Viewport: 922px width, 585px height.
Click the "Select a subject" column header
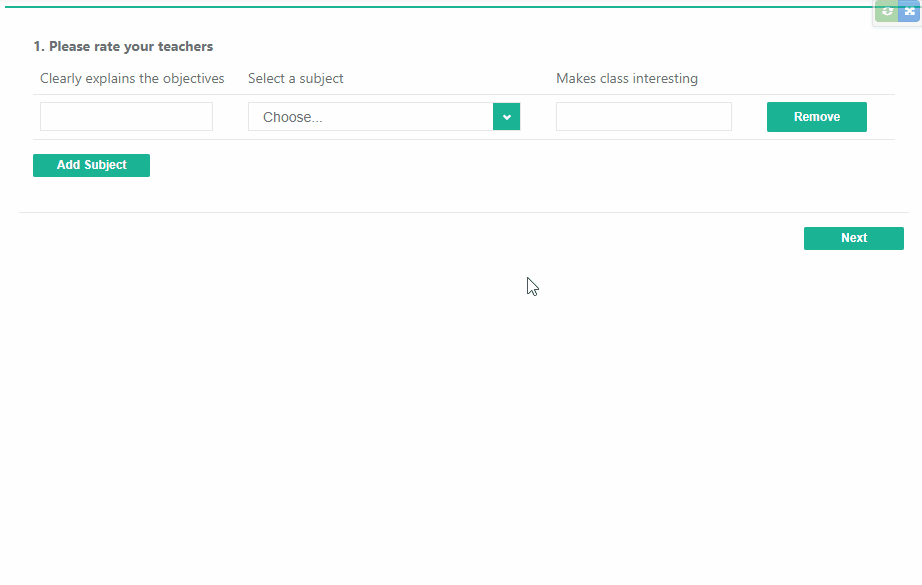[x=295, y=78]
